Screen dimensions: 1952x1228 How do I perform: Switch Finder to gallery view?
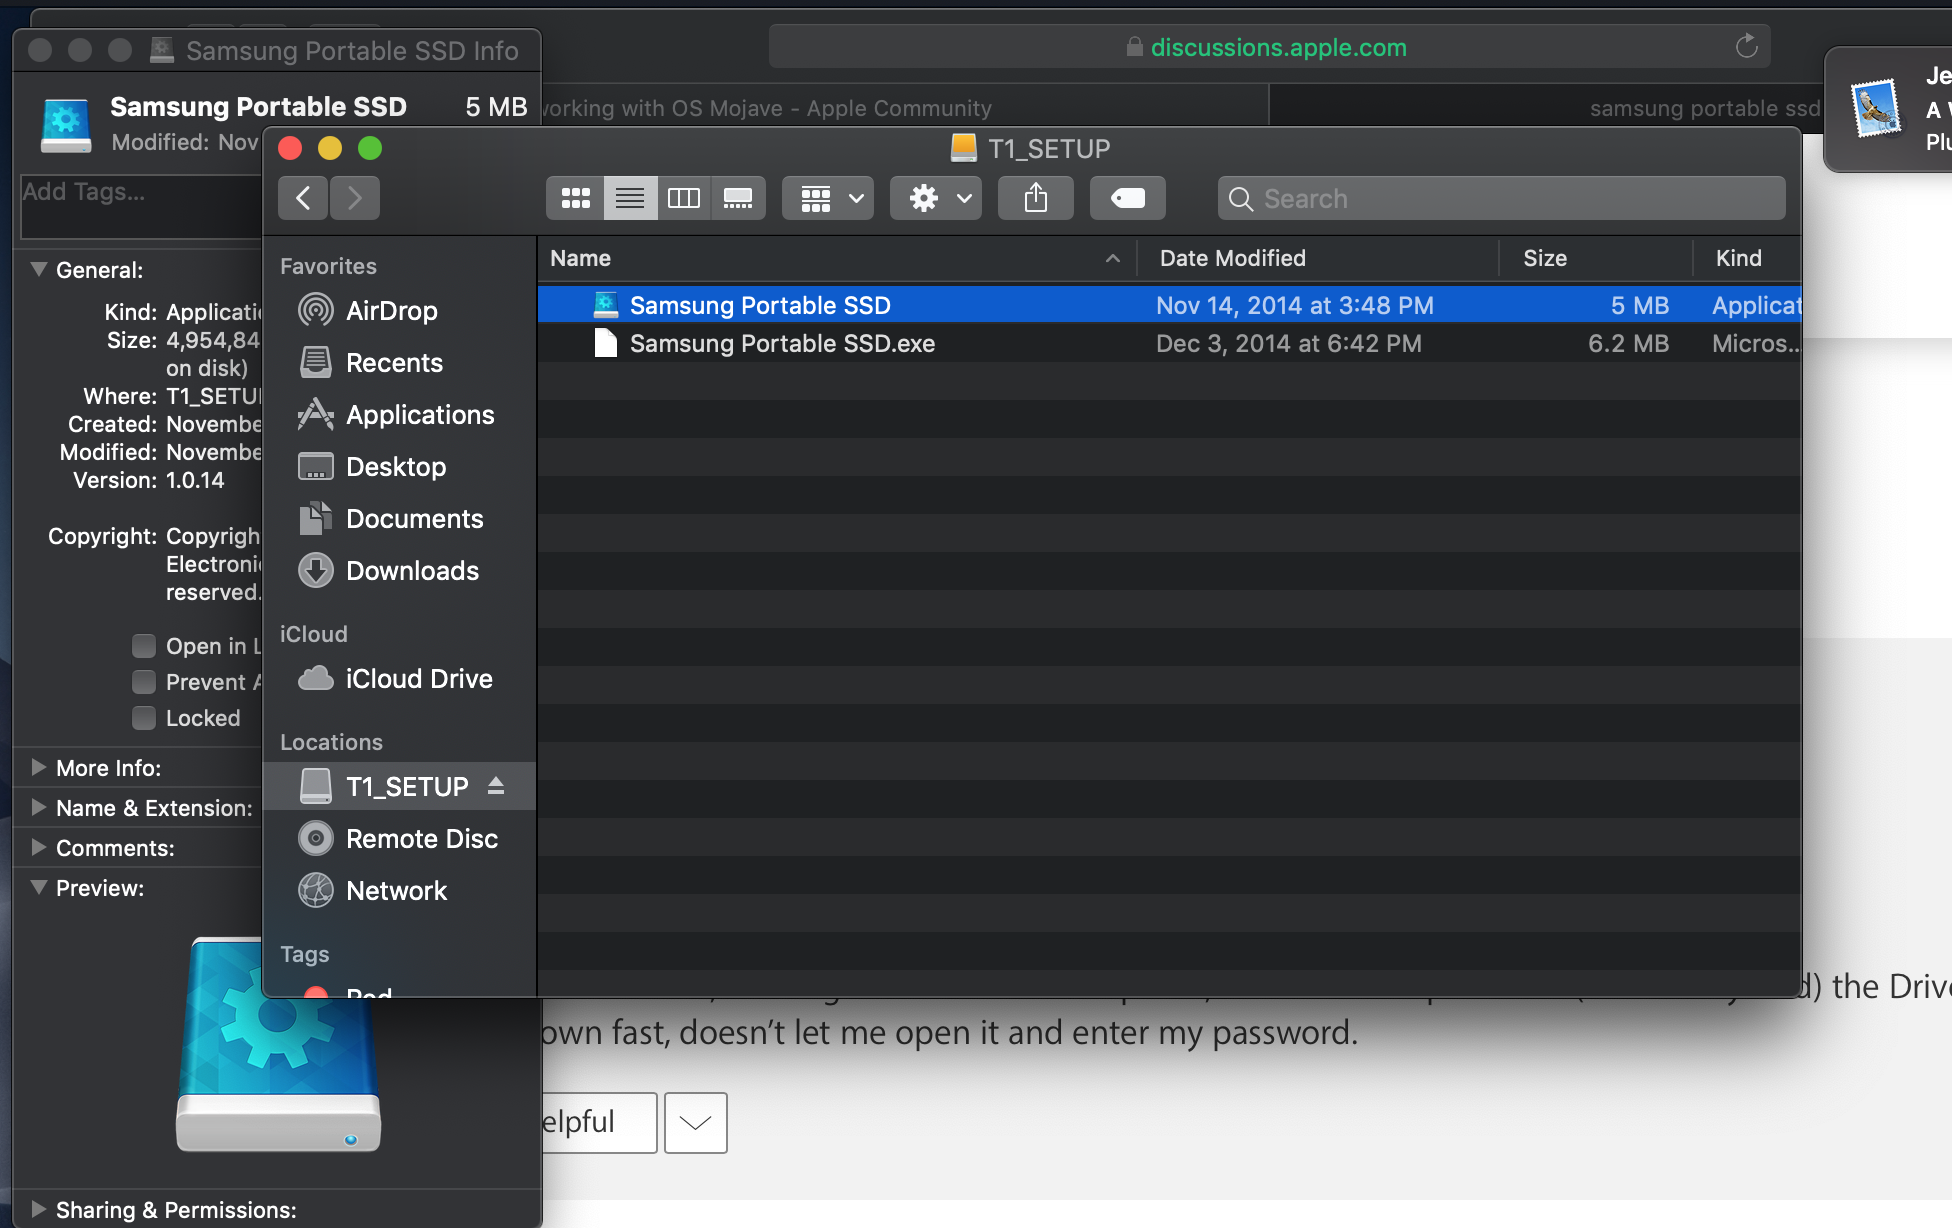tap(738, 198)
